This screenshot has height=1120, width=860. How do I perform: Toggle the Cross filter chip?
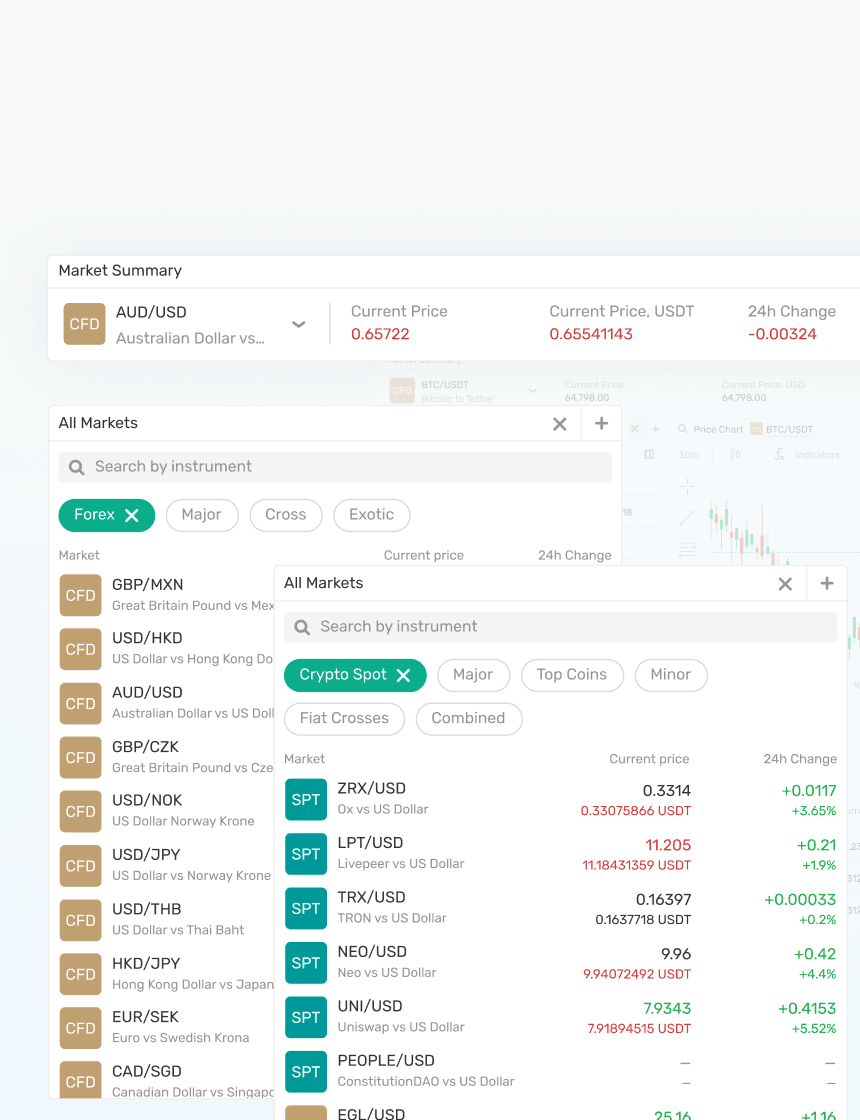pyautogui.click(x=286, y=515)
